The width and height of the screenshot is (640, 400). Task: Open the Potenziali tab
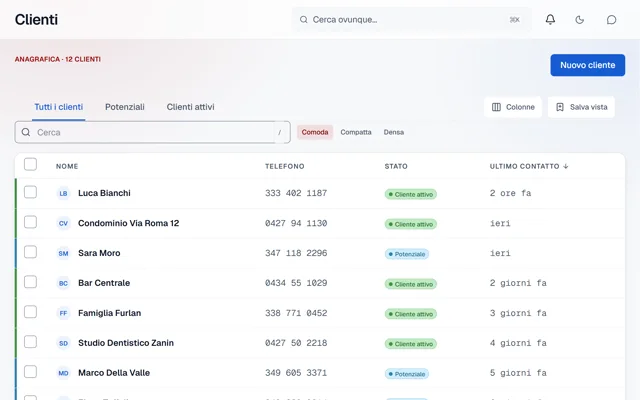click(124, 107)
